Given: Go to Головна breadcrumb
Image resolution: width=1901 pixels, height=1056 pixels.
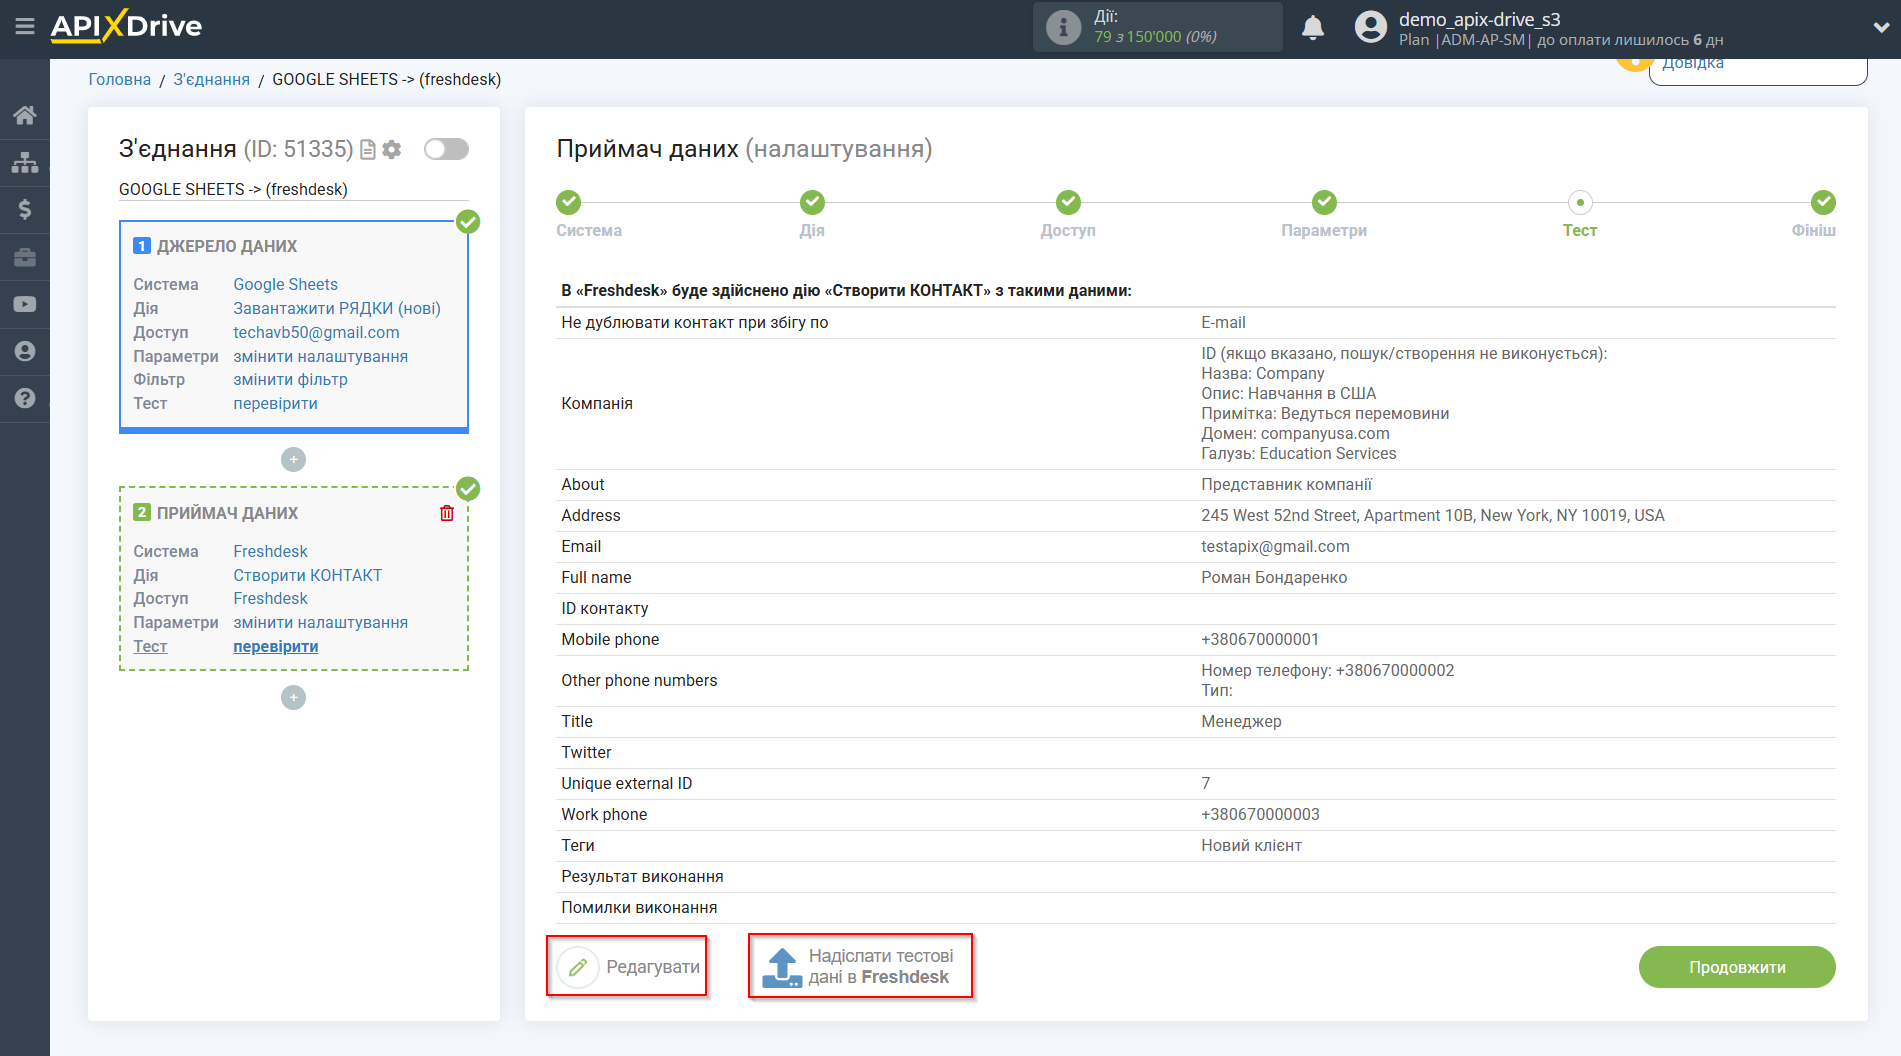Looking at the screenshot, I should (120, 79).
